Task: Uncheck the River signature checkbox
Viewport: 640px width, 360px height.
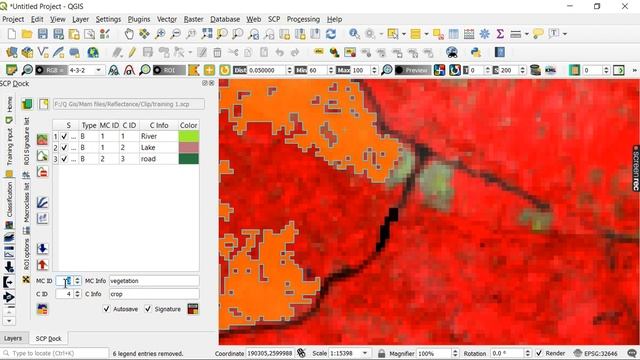Action: pos(64,136)
